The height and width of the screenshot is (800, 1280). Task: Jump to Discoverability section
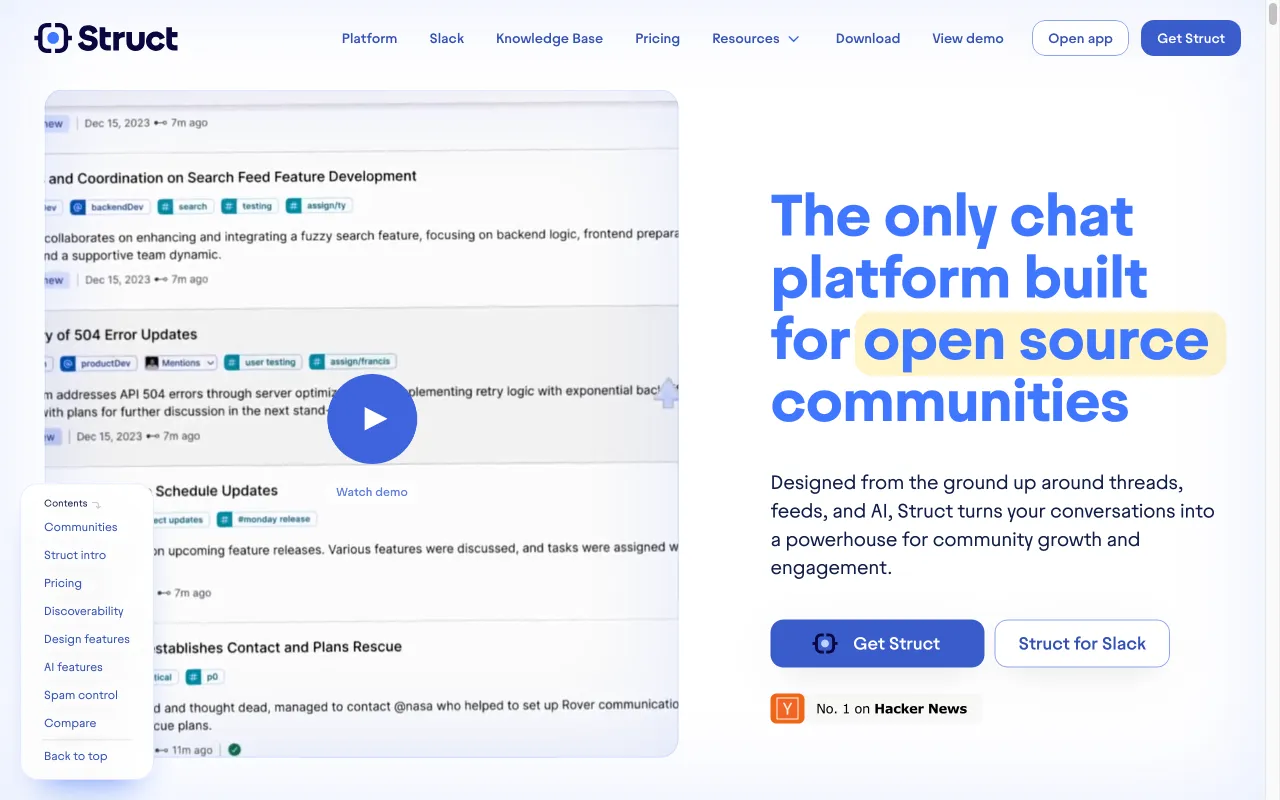point(84,611)
